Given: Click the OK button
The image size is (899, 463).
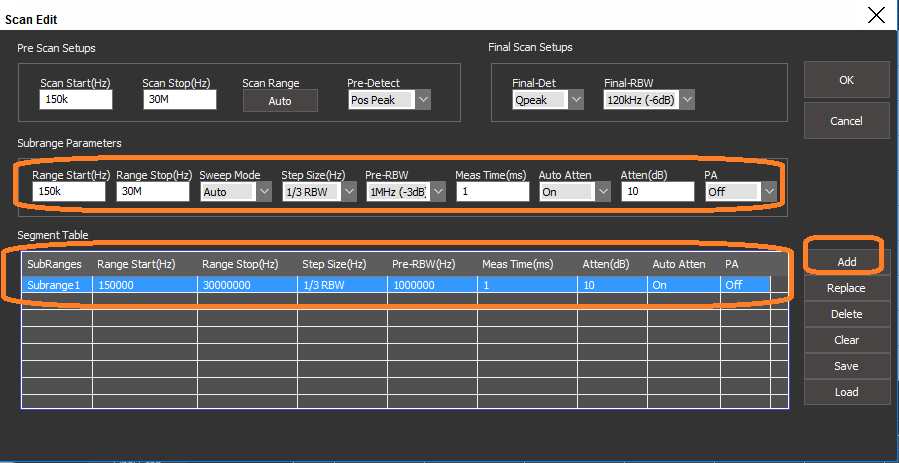Looking at the screenshot, I should pos(846,80).
